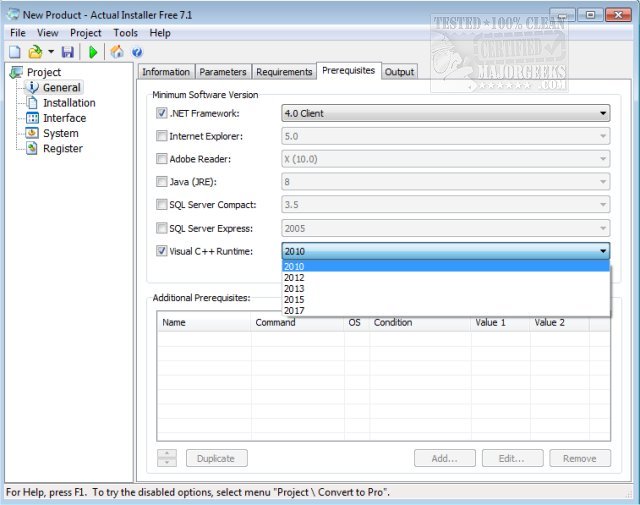
Task: Choose 2015 from the Visual C++ list
Action: (294, 300)
